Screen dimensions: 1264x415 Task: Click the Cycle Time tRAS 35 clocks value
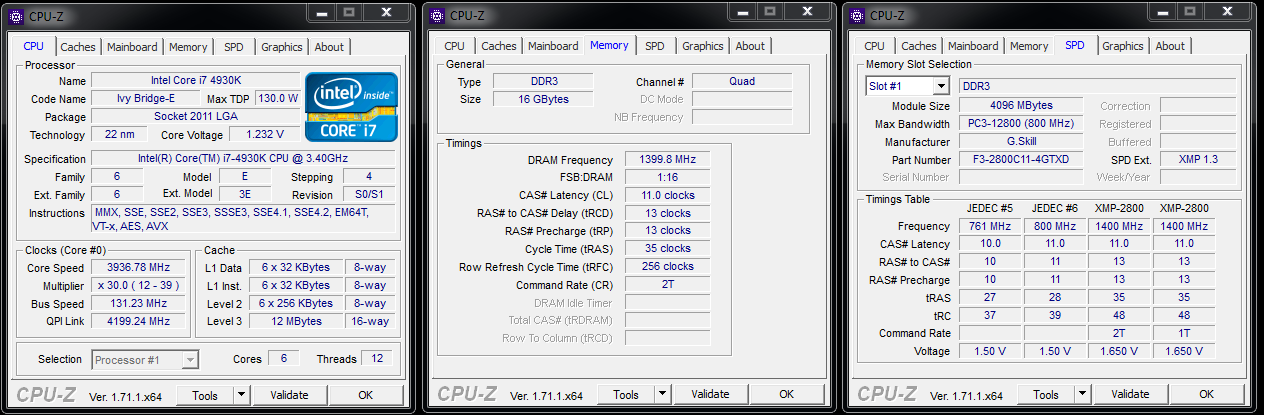click(x=668, y=249)
